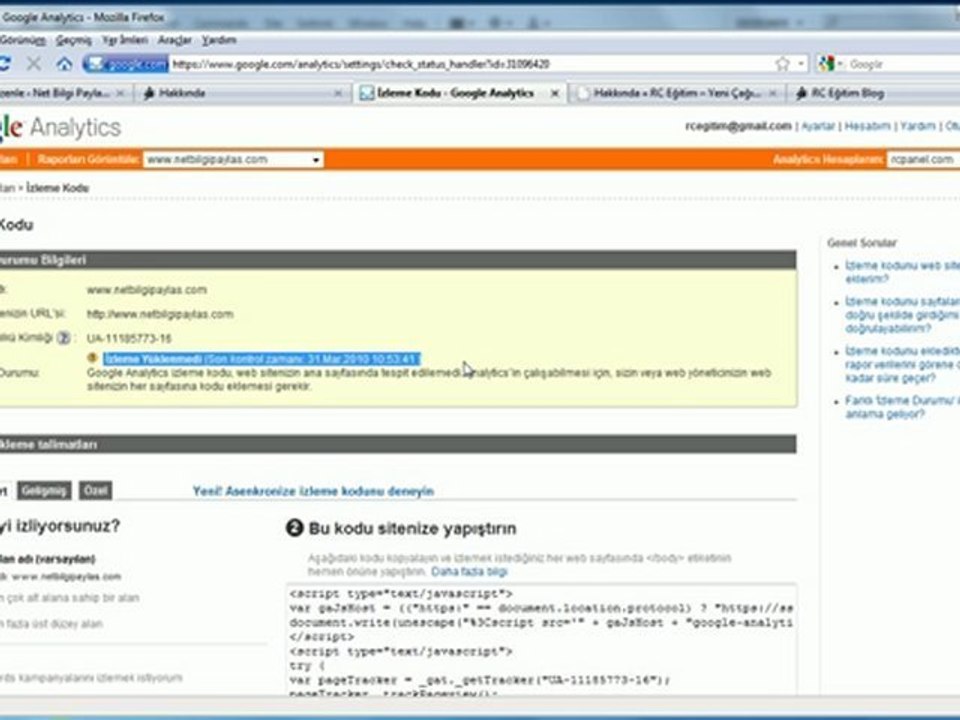Click Yeni! Asenkronize izleme kodunu deneyin link
This screenshot has width=960, height=720.
tap(313, 491)
